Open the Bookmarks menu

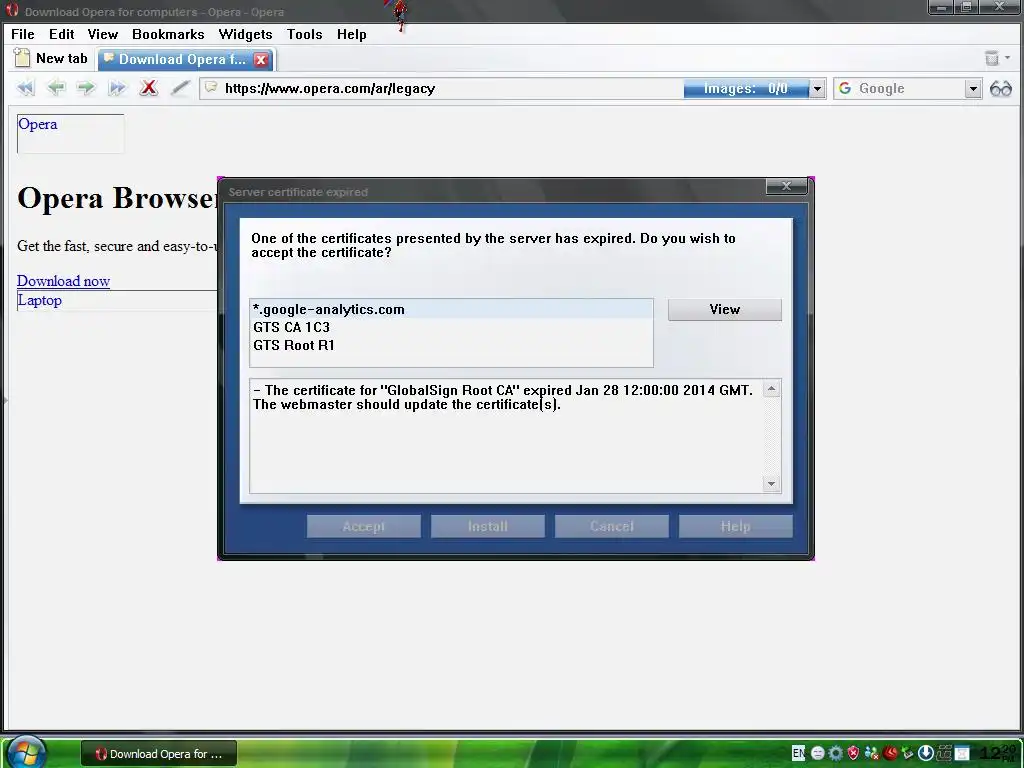(x=168, y=34)
